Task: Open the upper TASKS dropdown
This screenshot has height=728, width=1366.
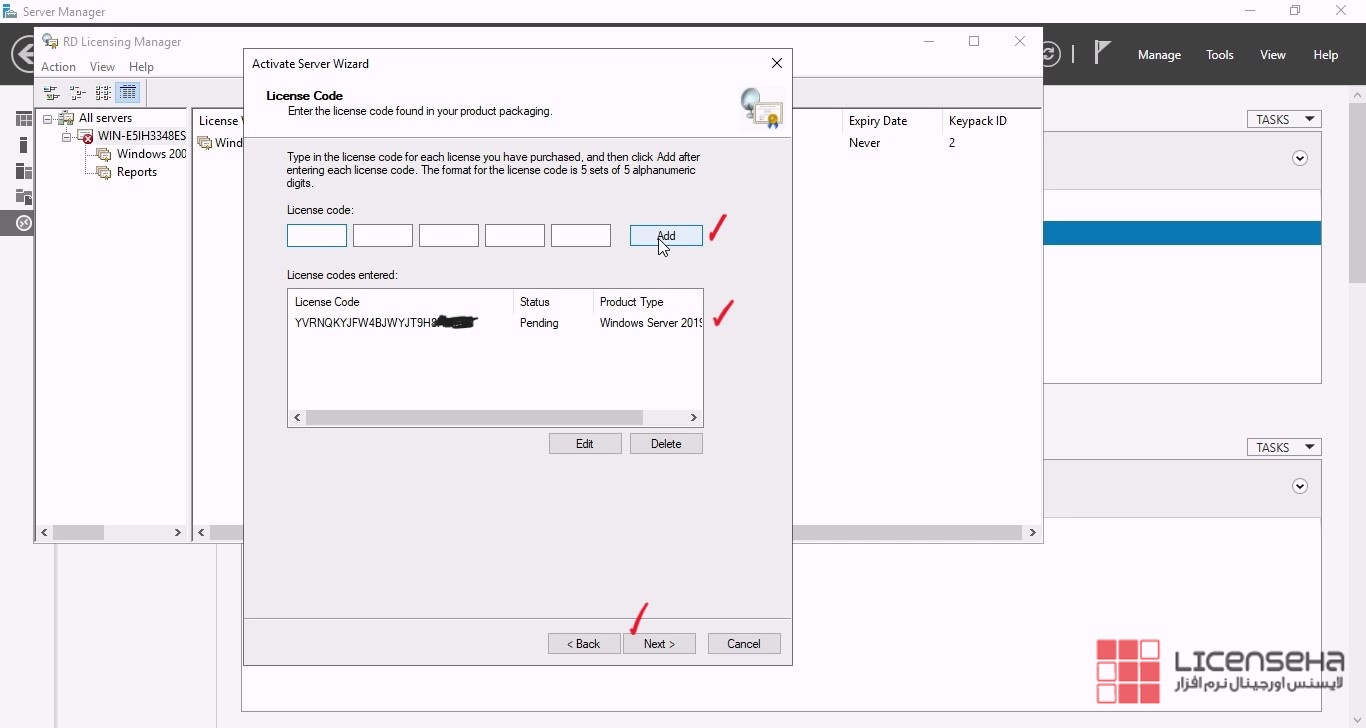Action: (x=1284, y=119)
